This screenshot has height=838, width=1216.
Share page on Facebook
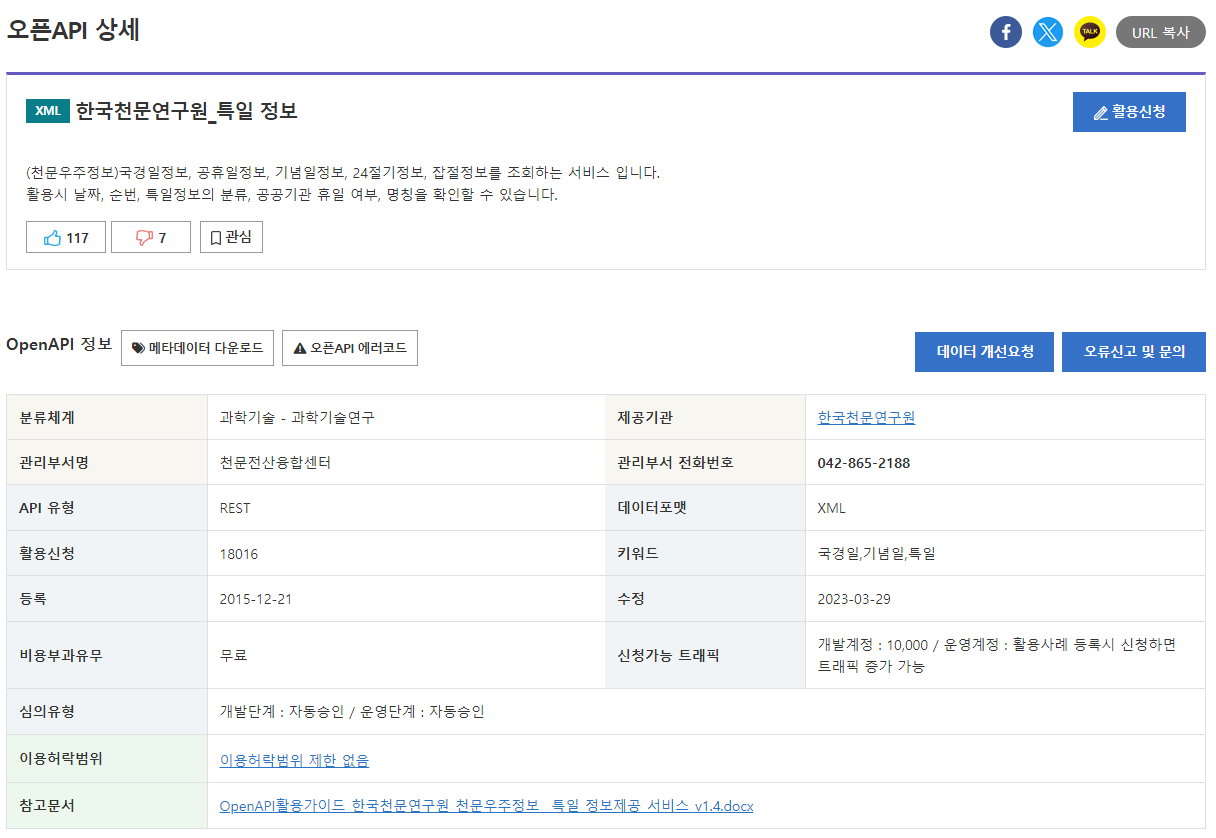(x=1006, y=32)
